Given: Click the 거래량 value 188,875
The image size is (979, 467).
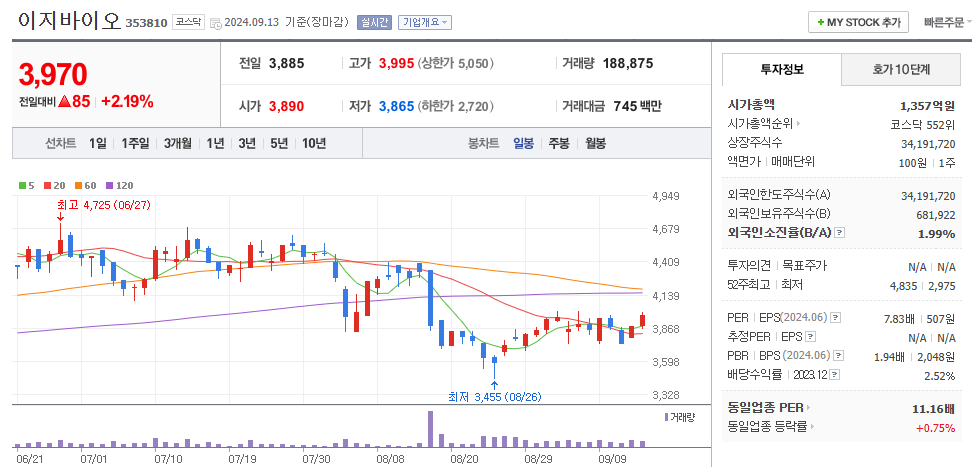Looking at the screenshot, I should pos(627,63).
